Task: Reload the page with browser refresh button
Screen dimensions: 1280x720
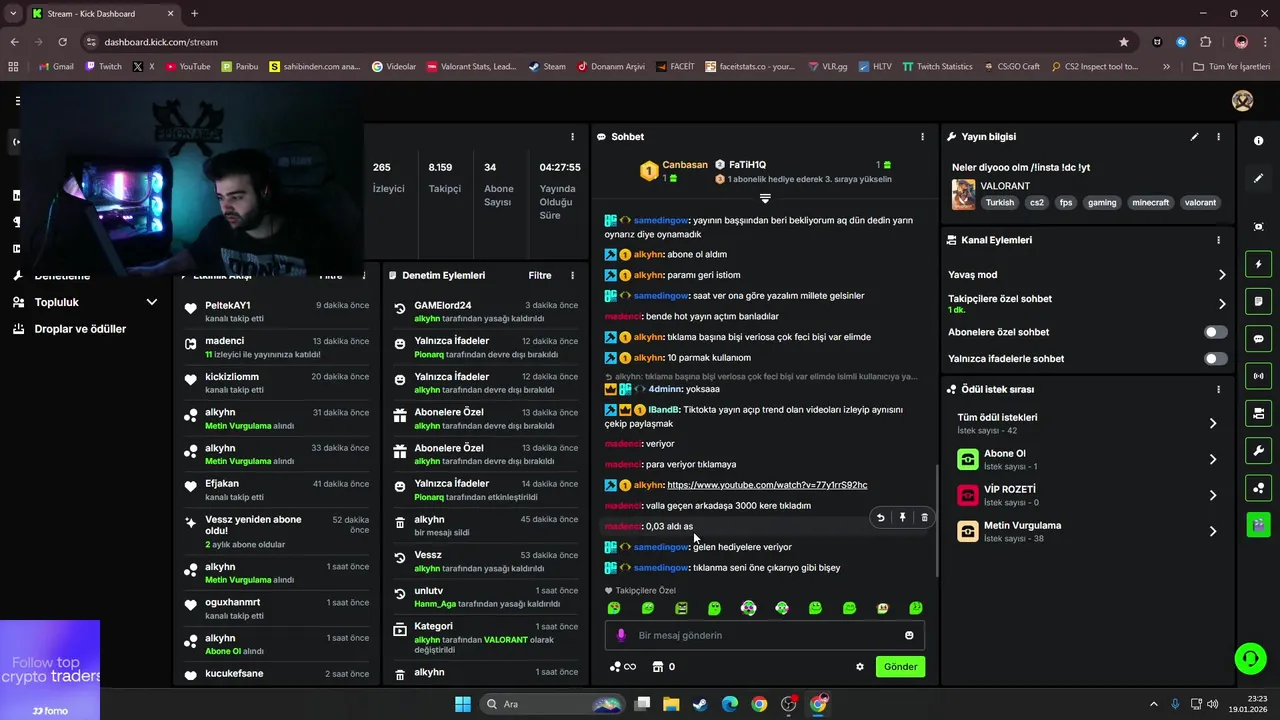Action: point(62,42)
